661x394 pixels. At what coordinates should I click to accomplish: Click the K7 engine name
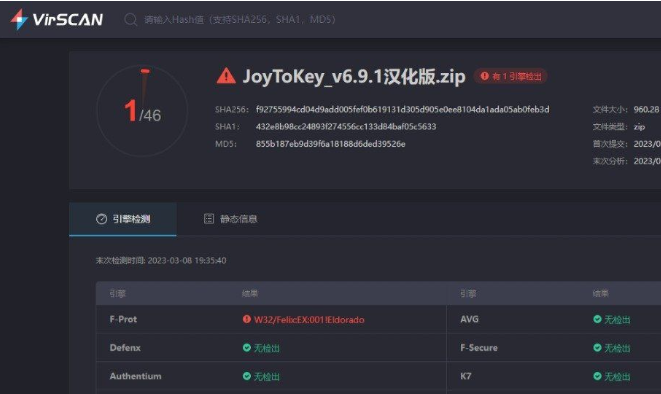point(465,376)
